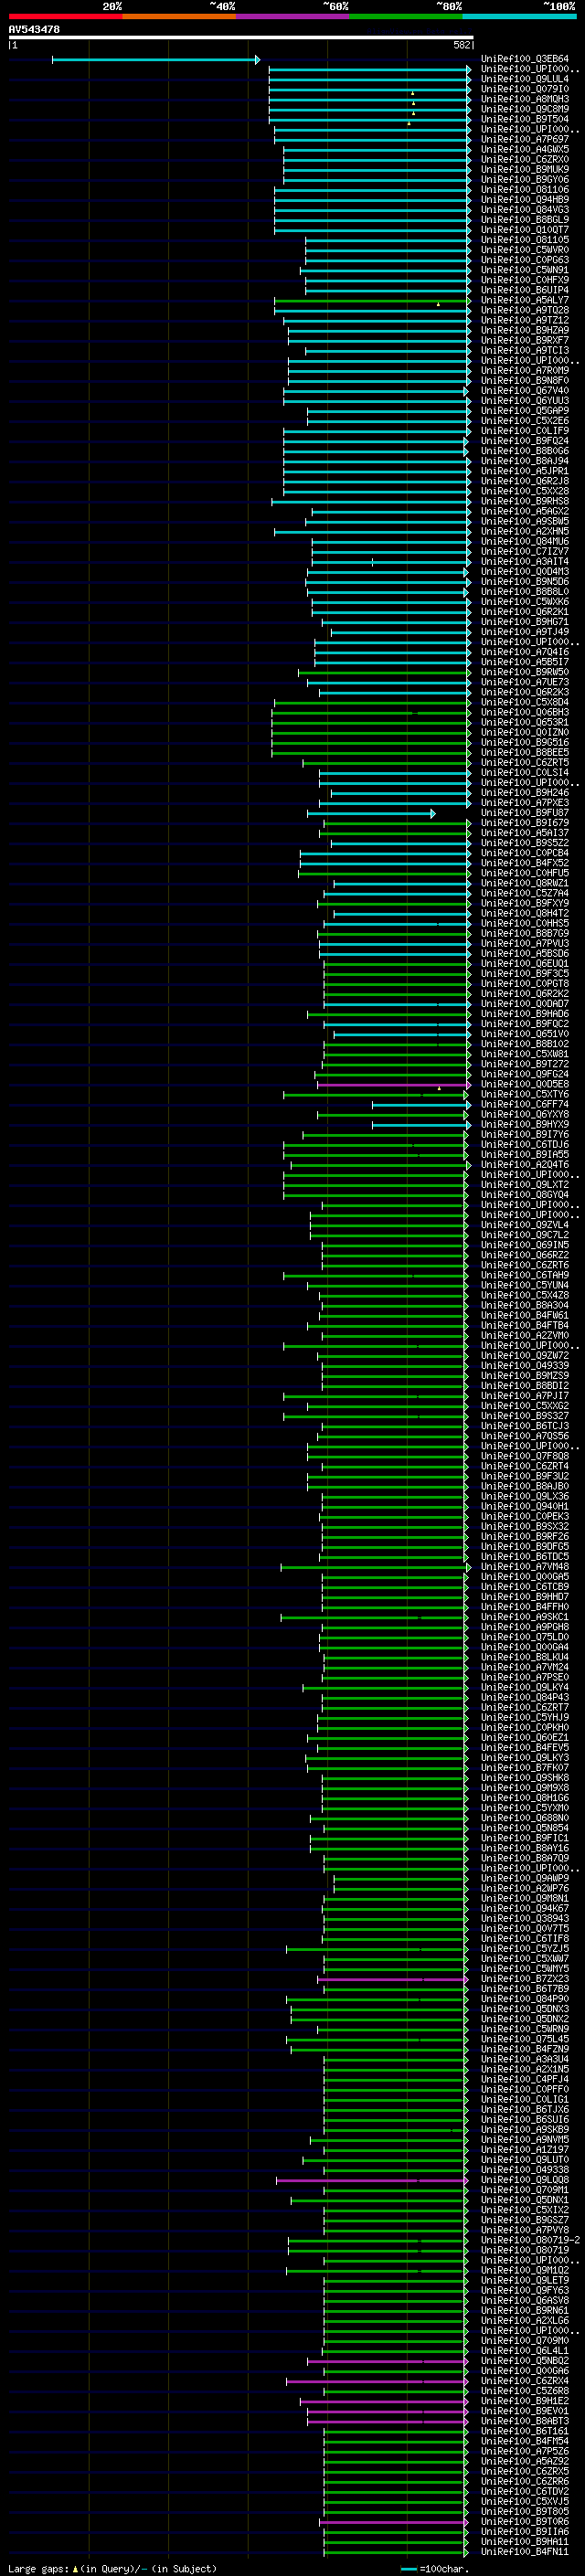Open hit UniRef100_B9MUK9
The width and height of the screenshot is (585, 2576).
(x=525, y=169)
